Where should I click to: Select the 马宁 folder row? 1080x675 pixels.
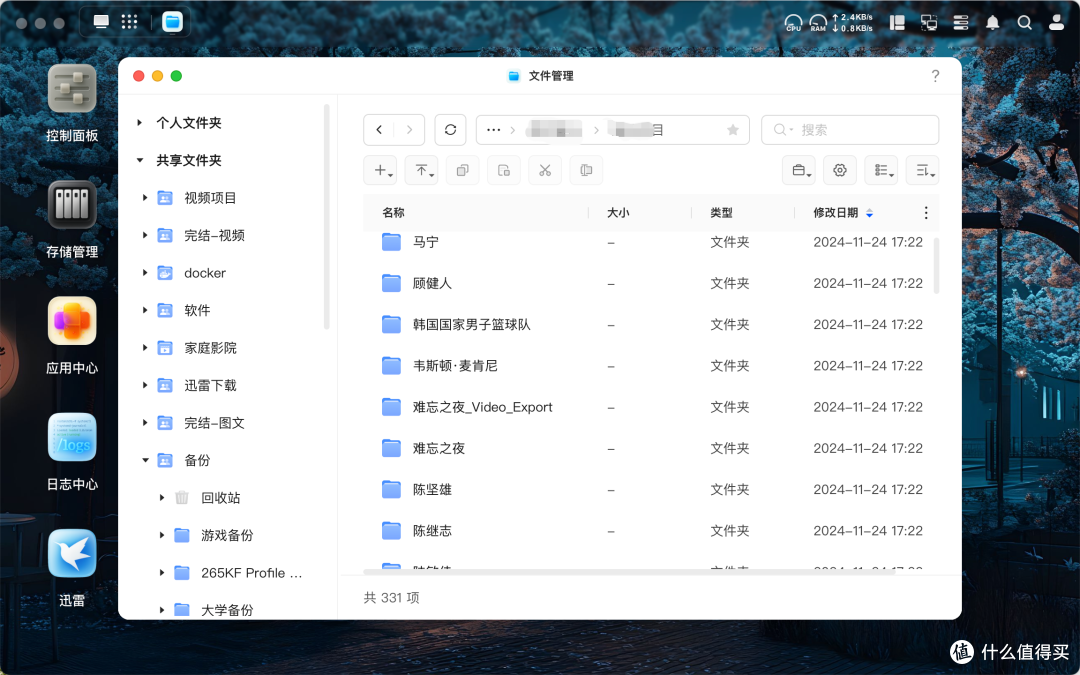tap(651, 242)
